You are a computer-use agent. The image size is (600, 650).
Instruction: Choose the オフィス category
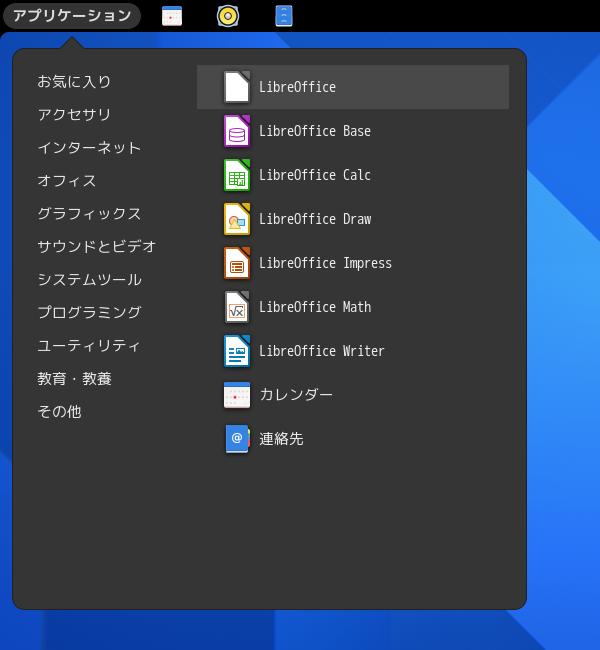67,181
